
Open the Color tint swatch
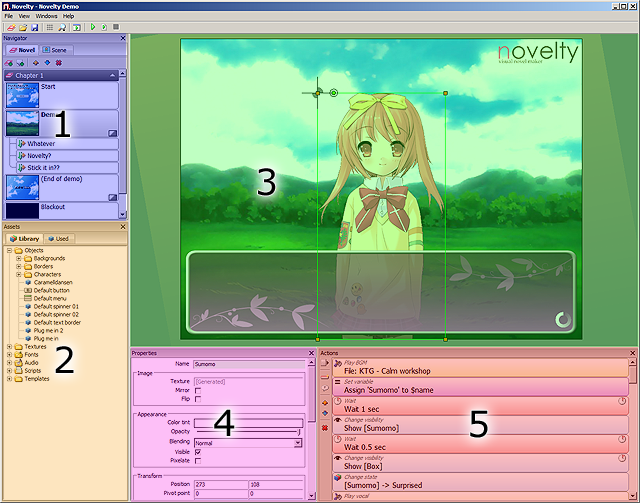(249, 423)
